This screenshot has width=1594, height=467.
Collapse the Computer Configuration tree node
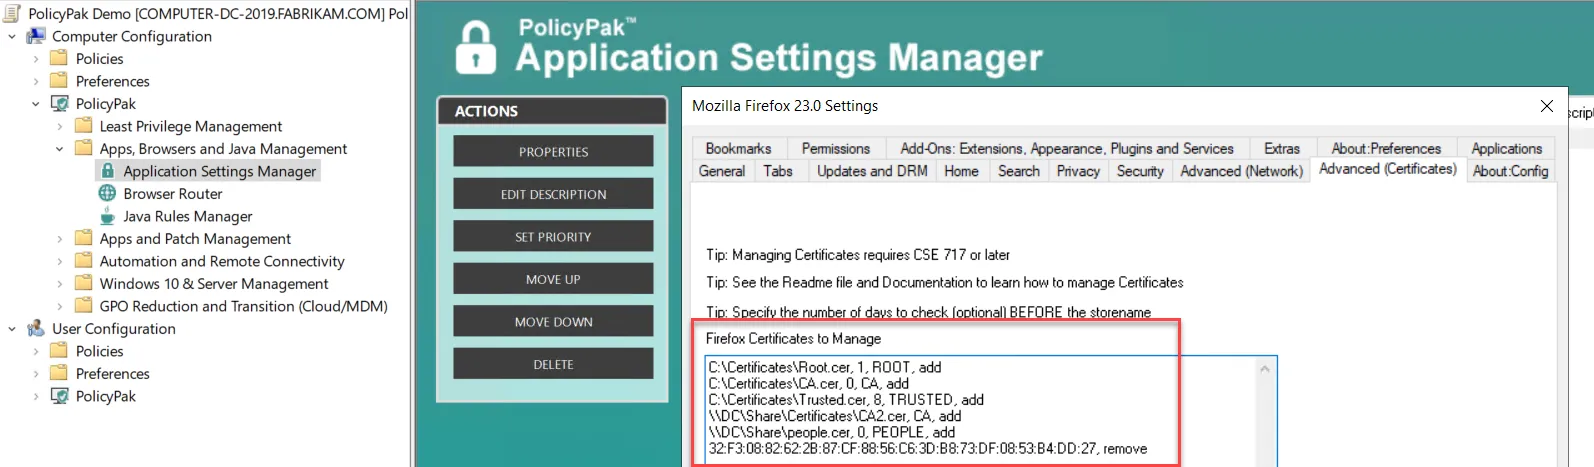point(12,36)
